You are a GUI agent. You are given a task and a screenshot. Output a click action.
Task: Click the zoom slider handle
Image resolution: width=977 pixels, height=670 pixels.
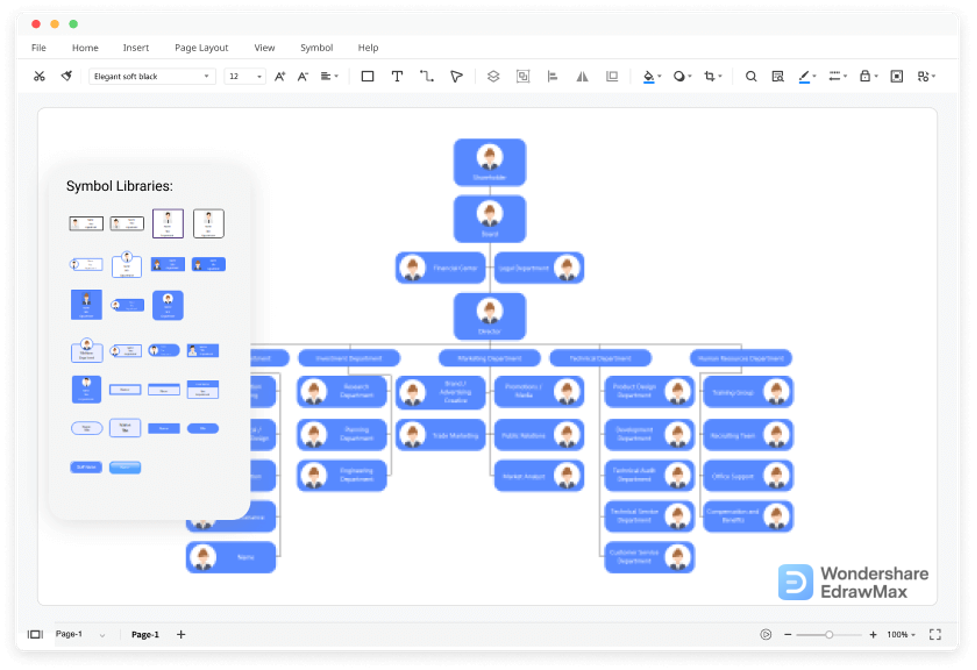[829, 634]
